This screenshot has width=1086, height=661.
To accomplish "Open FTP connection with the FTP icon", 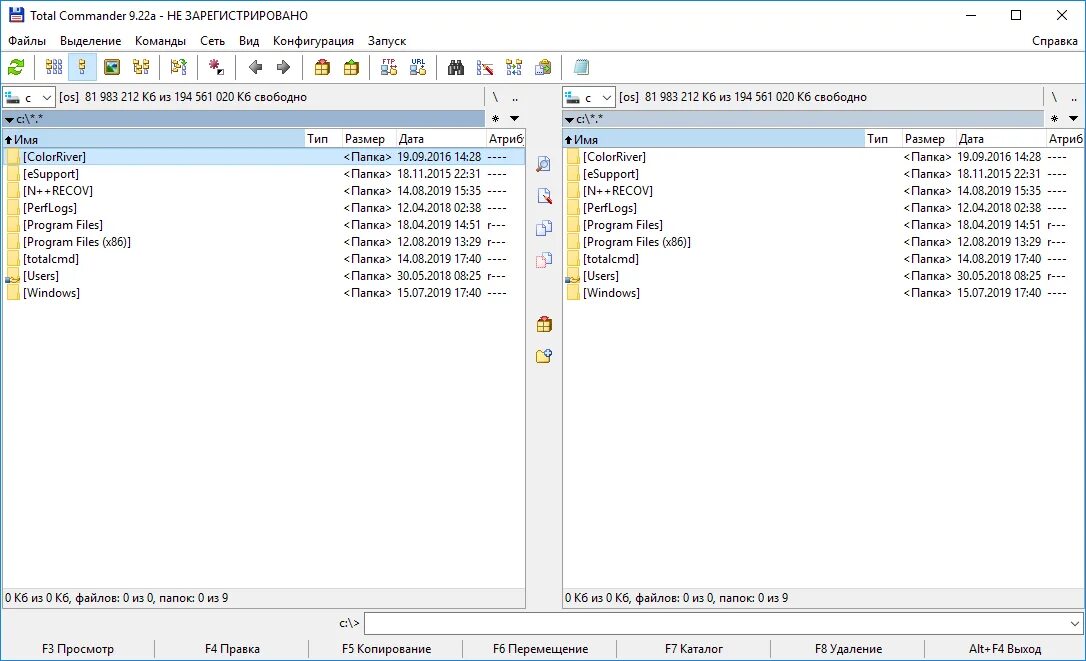I will (389, 67).
